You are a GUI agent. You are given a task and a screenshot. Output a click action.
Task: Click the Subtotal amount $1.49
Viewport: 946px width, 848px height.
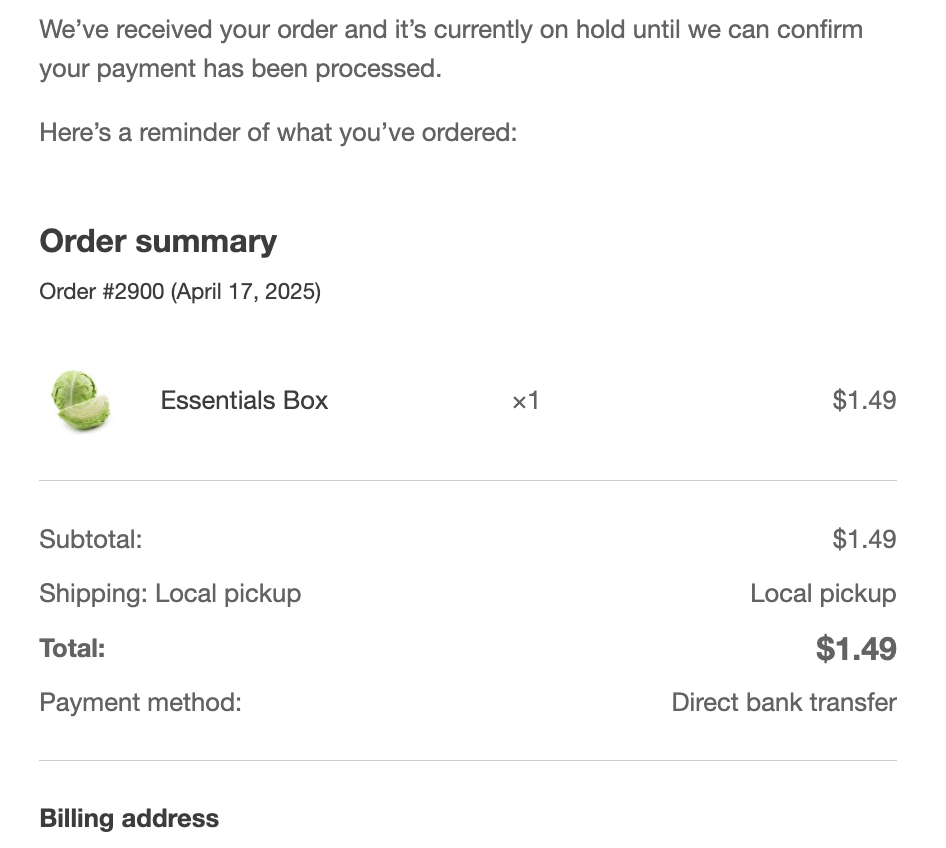click(864, 539)
